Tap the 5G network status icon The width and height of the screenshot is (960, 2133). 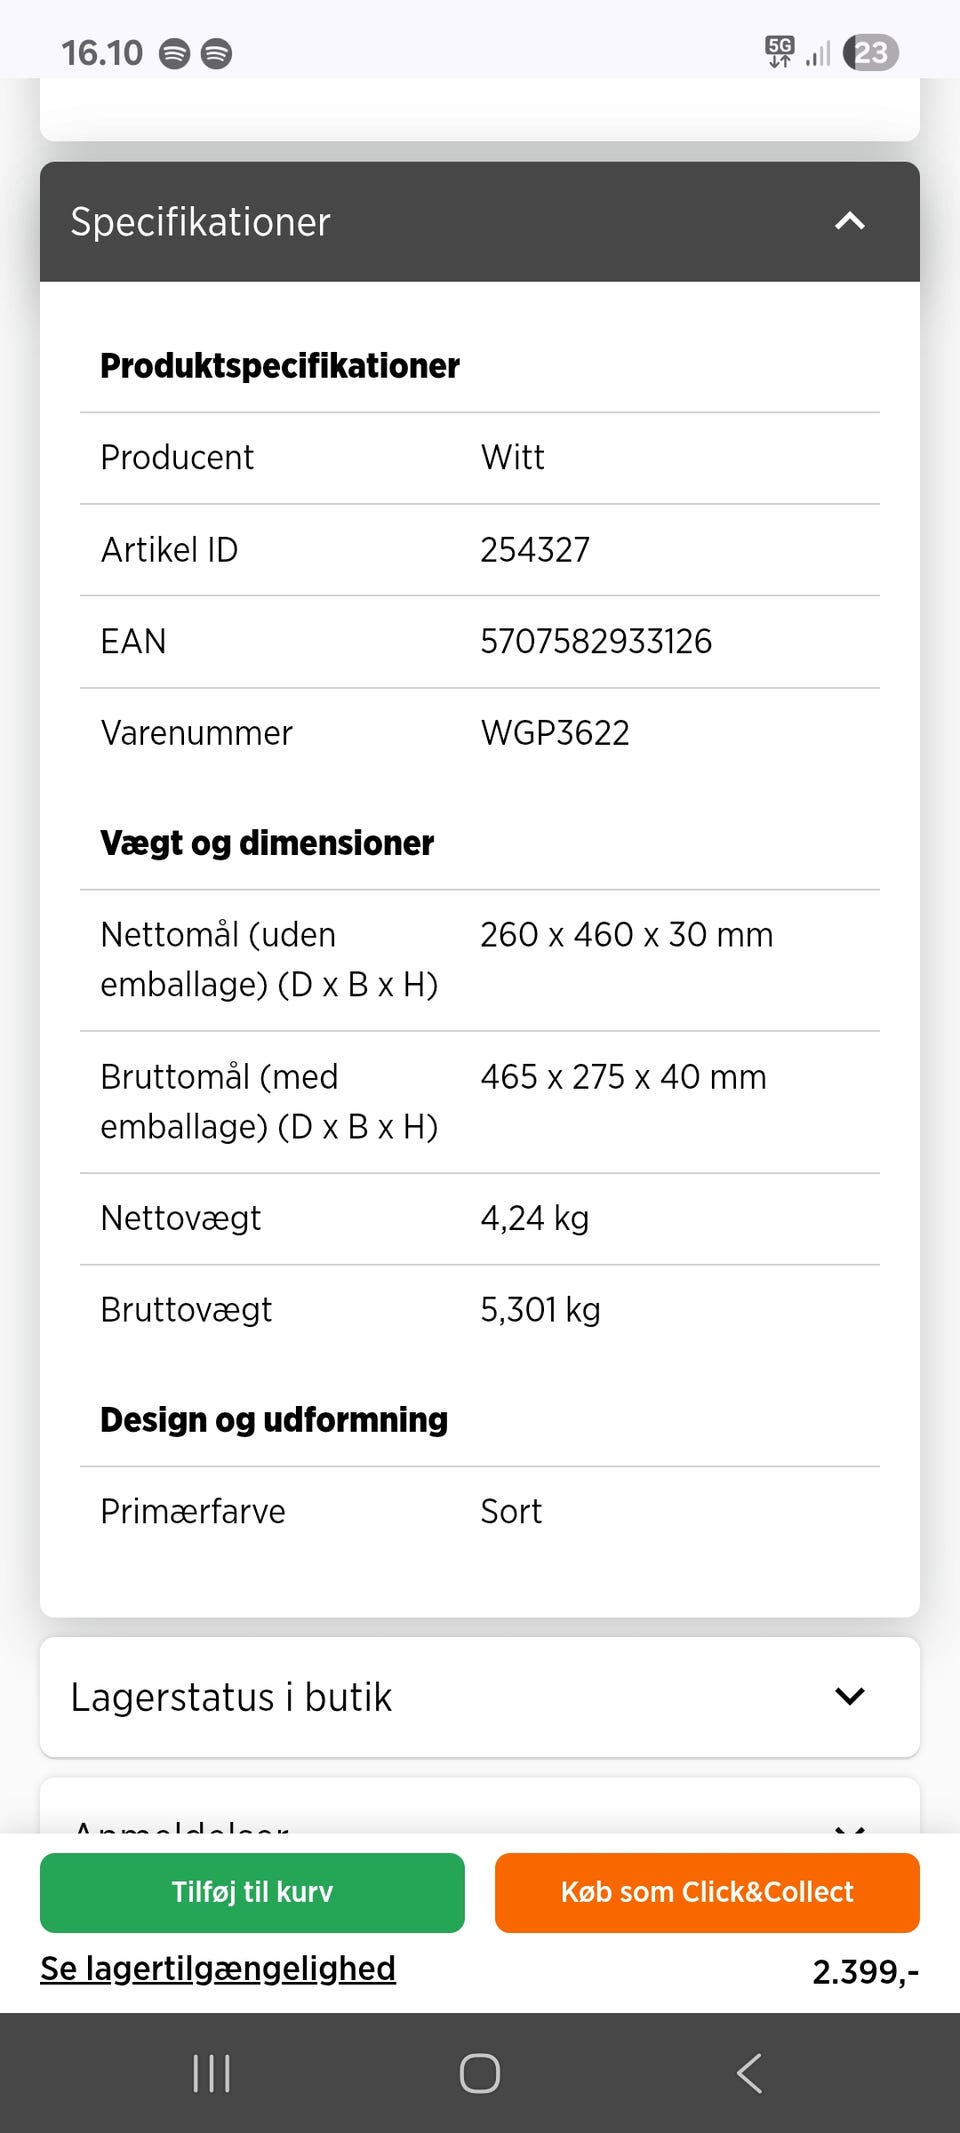pyautogui.click(x=779, y=51)
